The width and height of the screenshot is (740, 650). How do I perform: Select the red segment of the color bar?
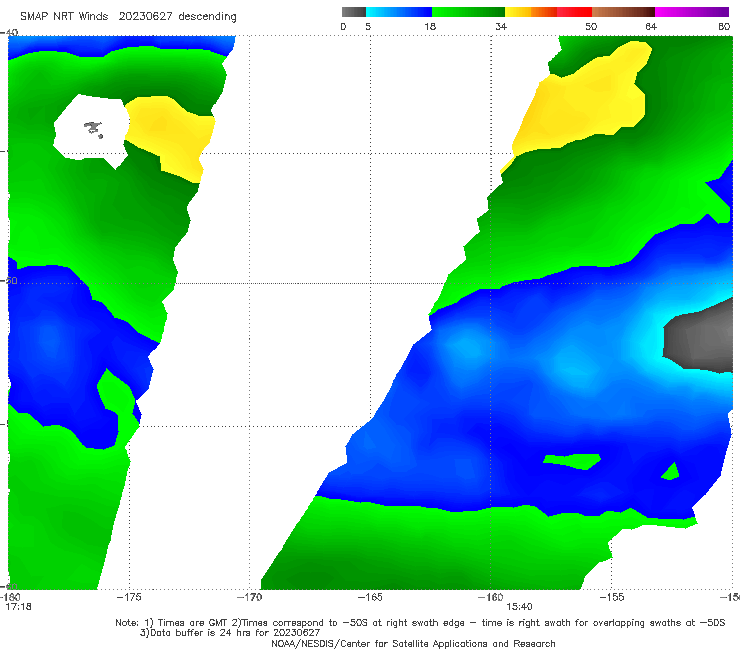tap(574, 12)
